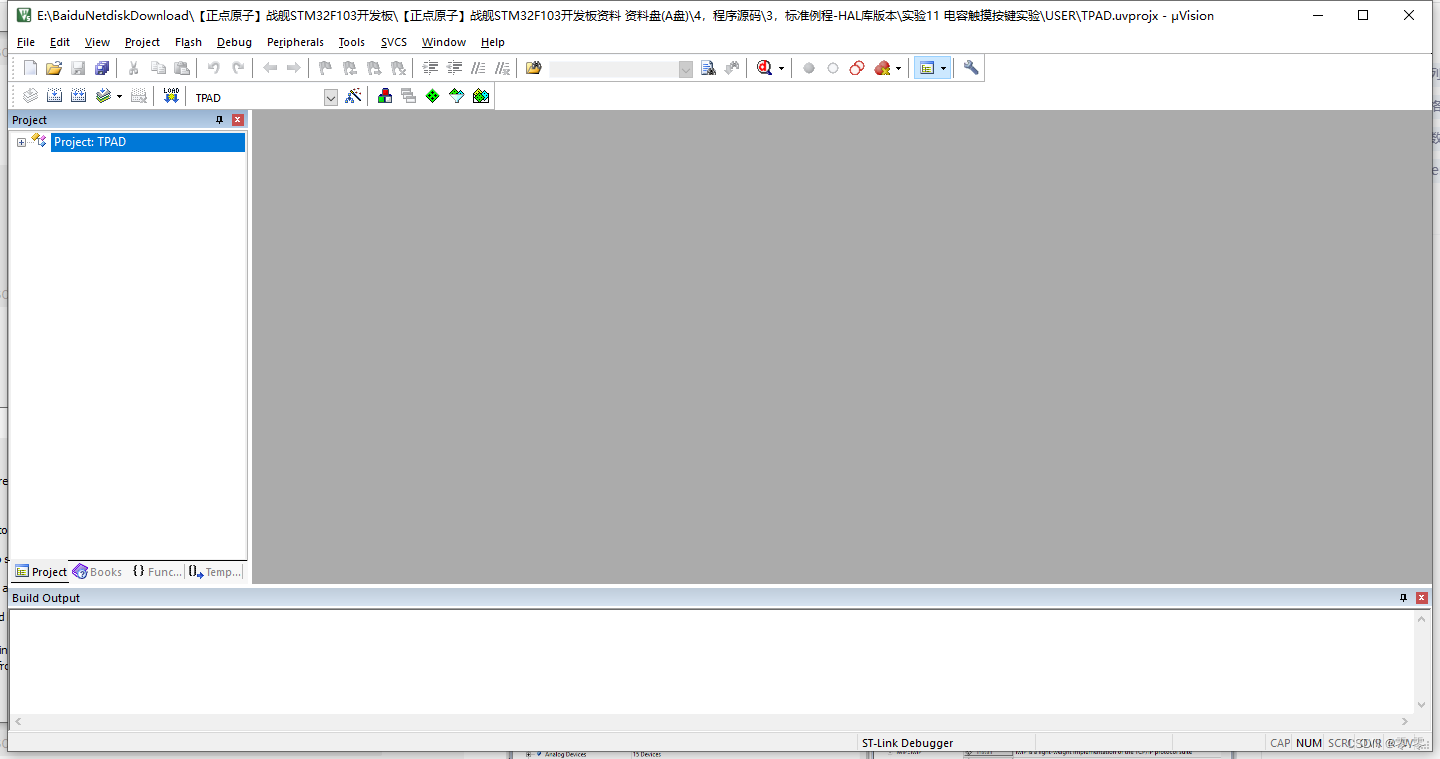Image resolution: width=1440 pixels, height=759 pixels.
Task: Open the Peripherals menu
Action: (295, 42)
